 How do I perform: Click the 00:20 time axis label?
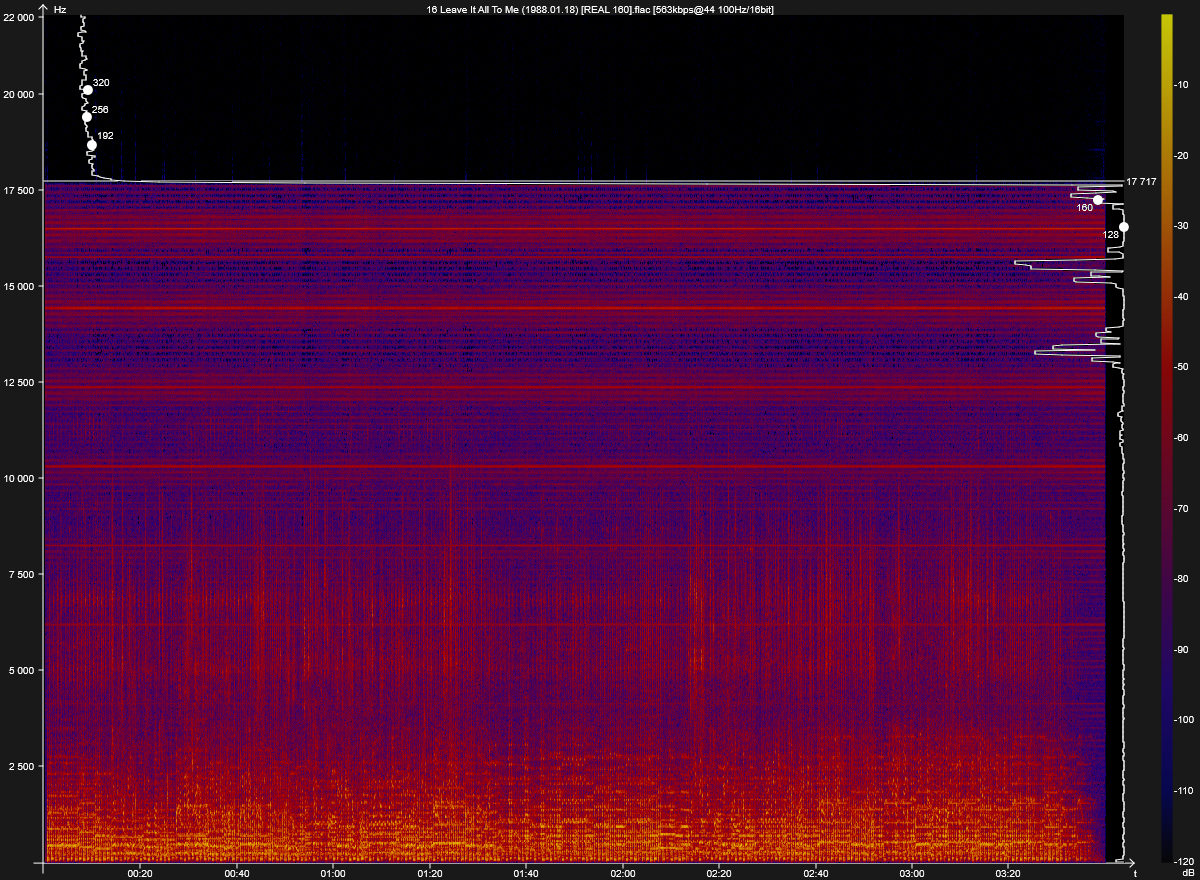click(140, 873)
